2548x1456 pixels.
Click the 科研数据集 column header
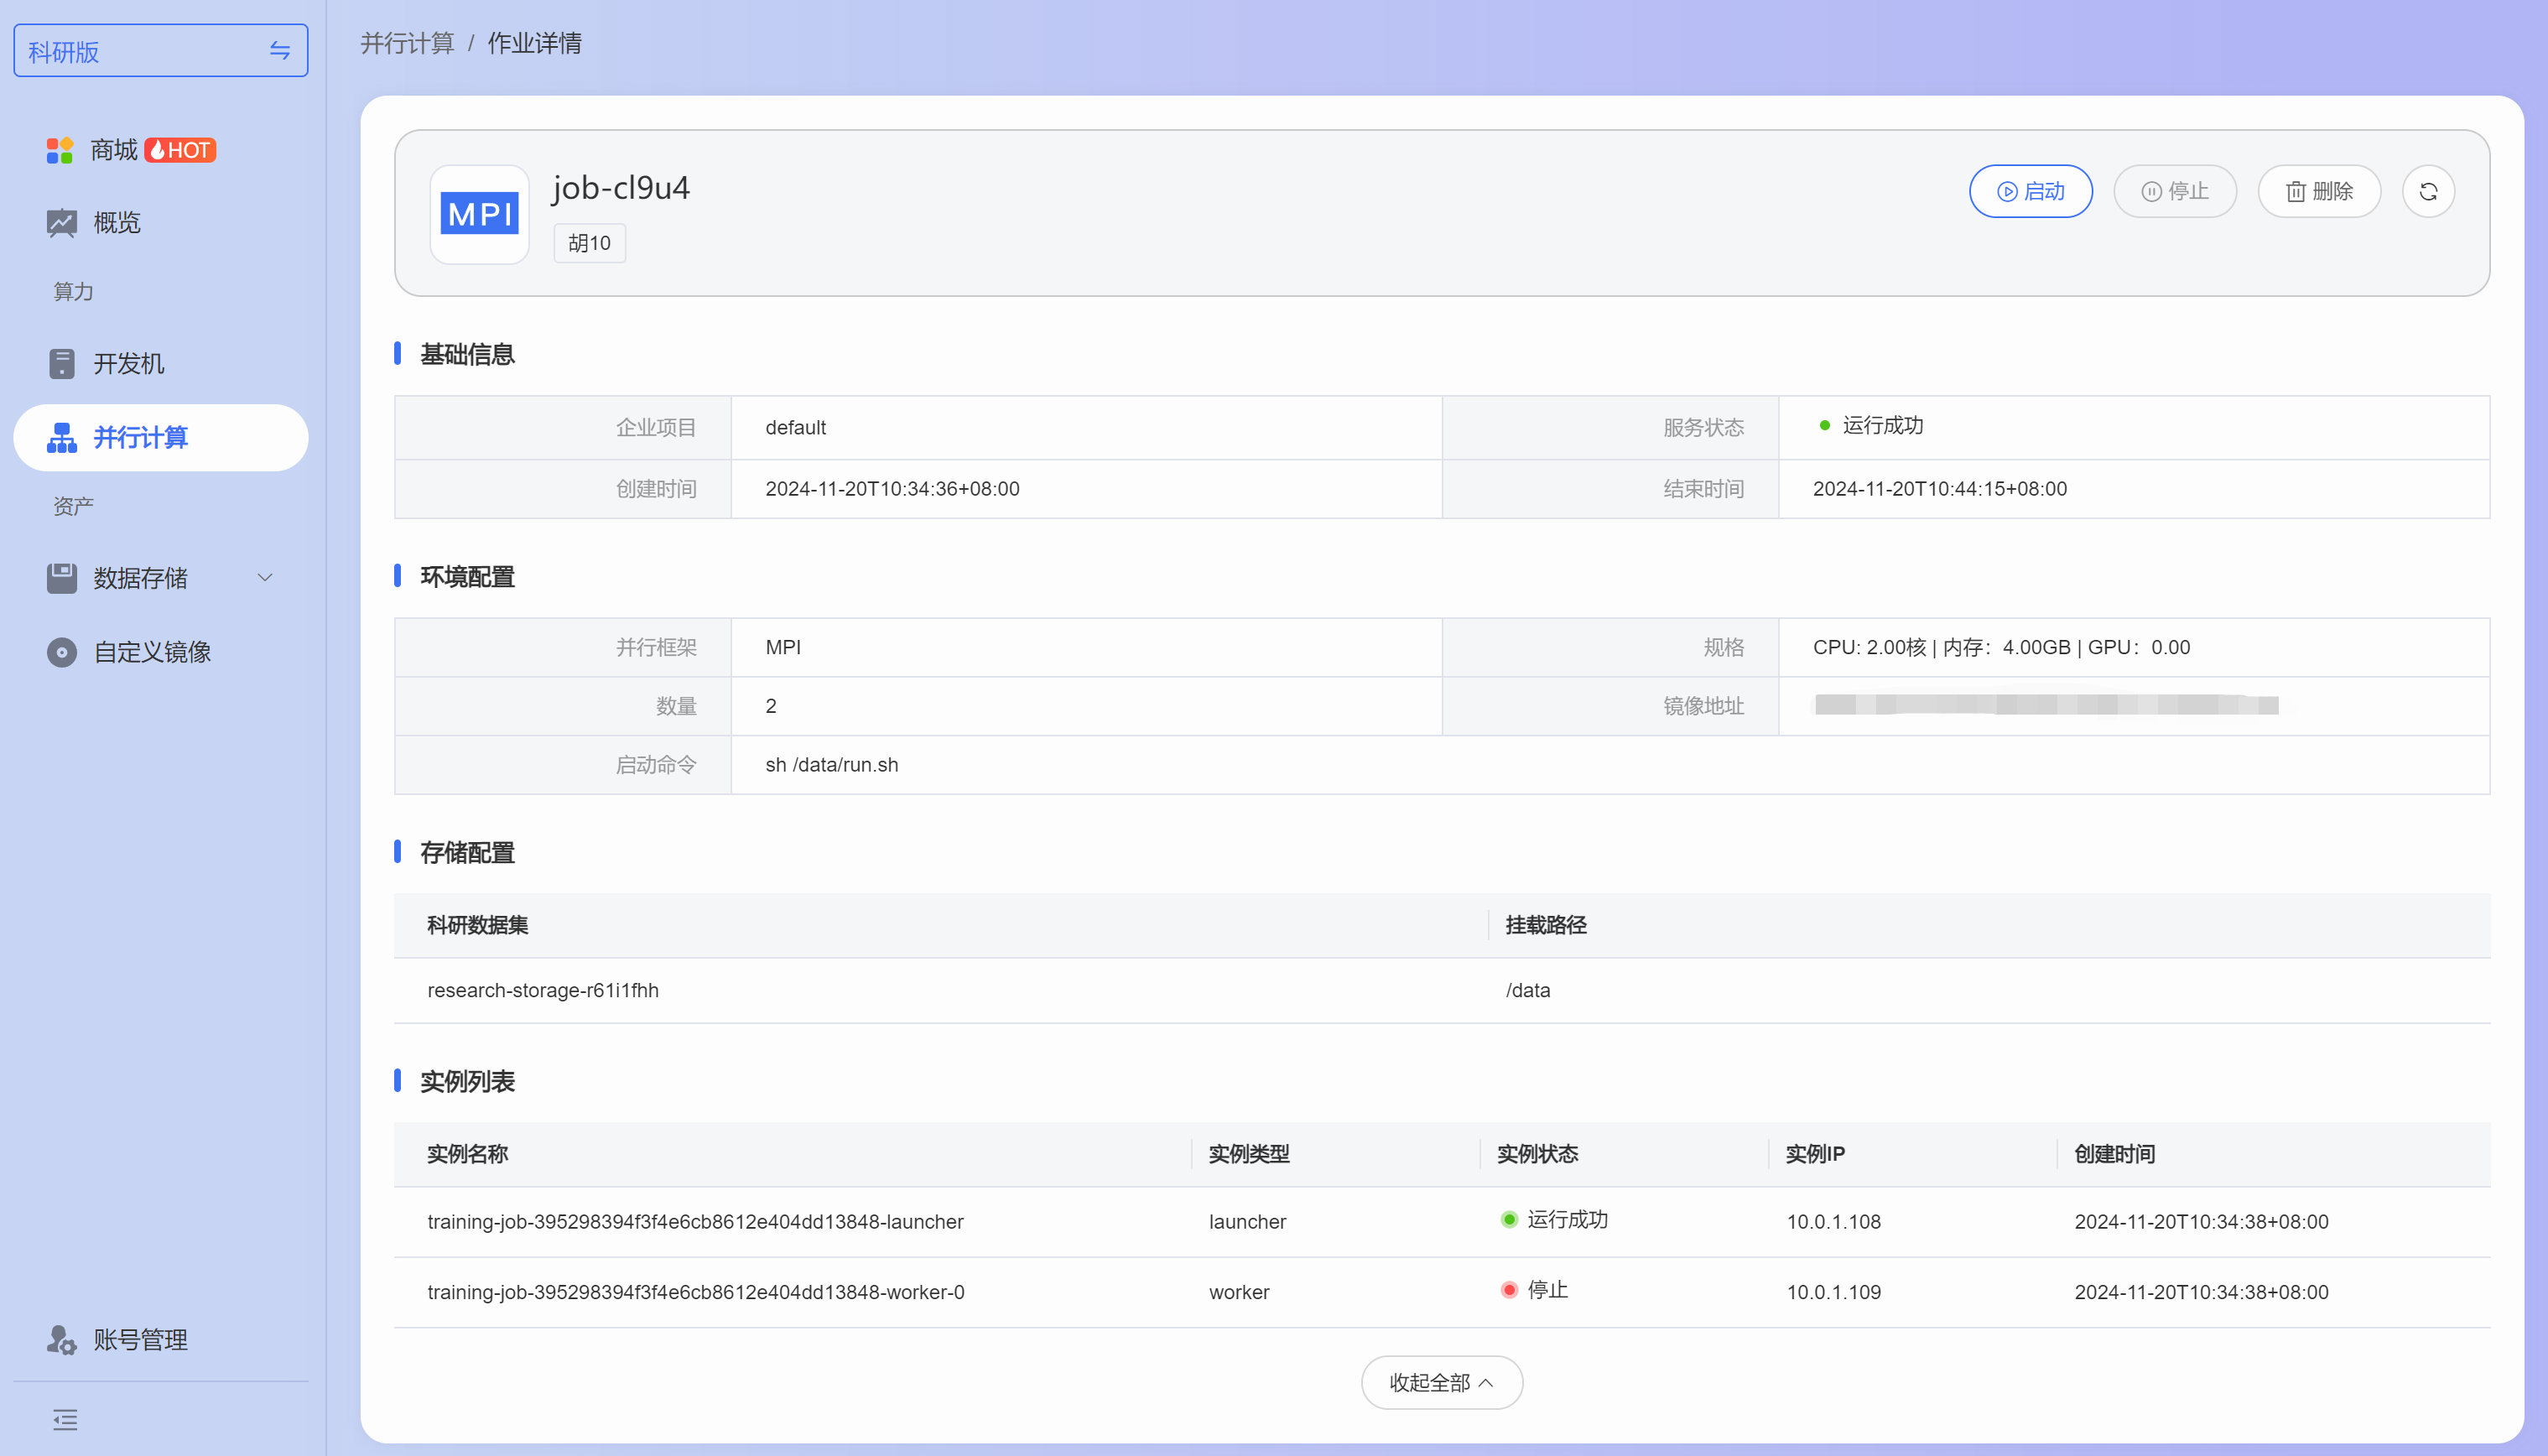[x=477, y=924]
